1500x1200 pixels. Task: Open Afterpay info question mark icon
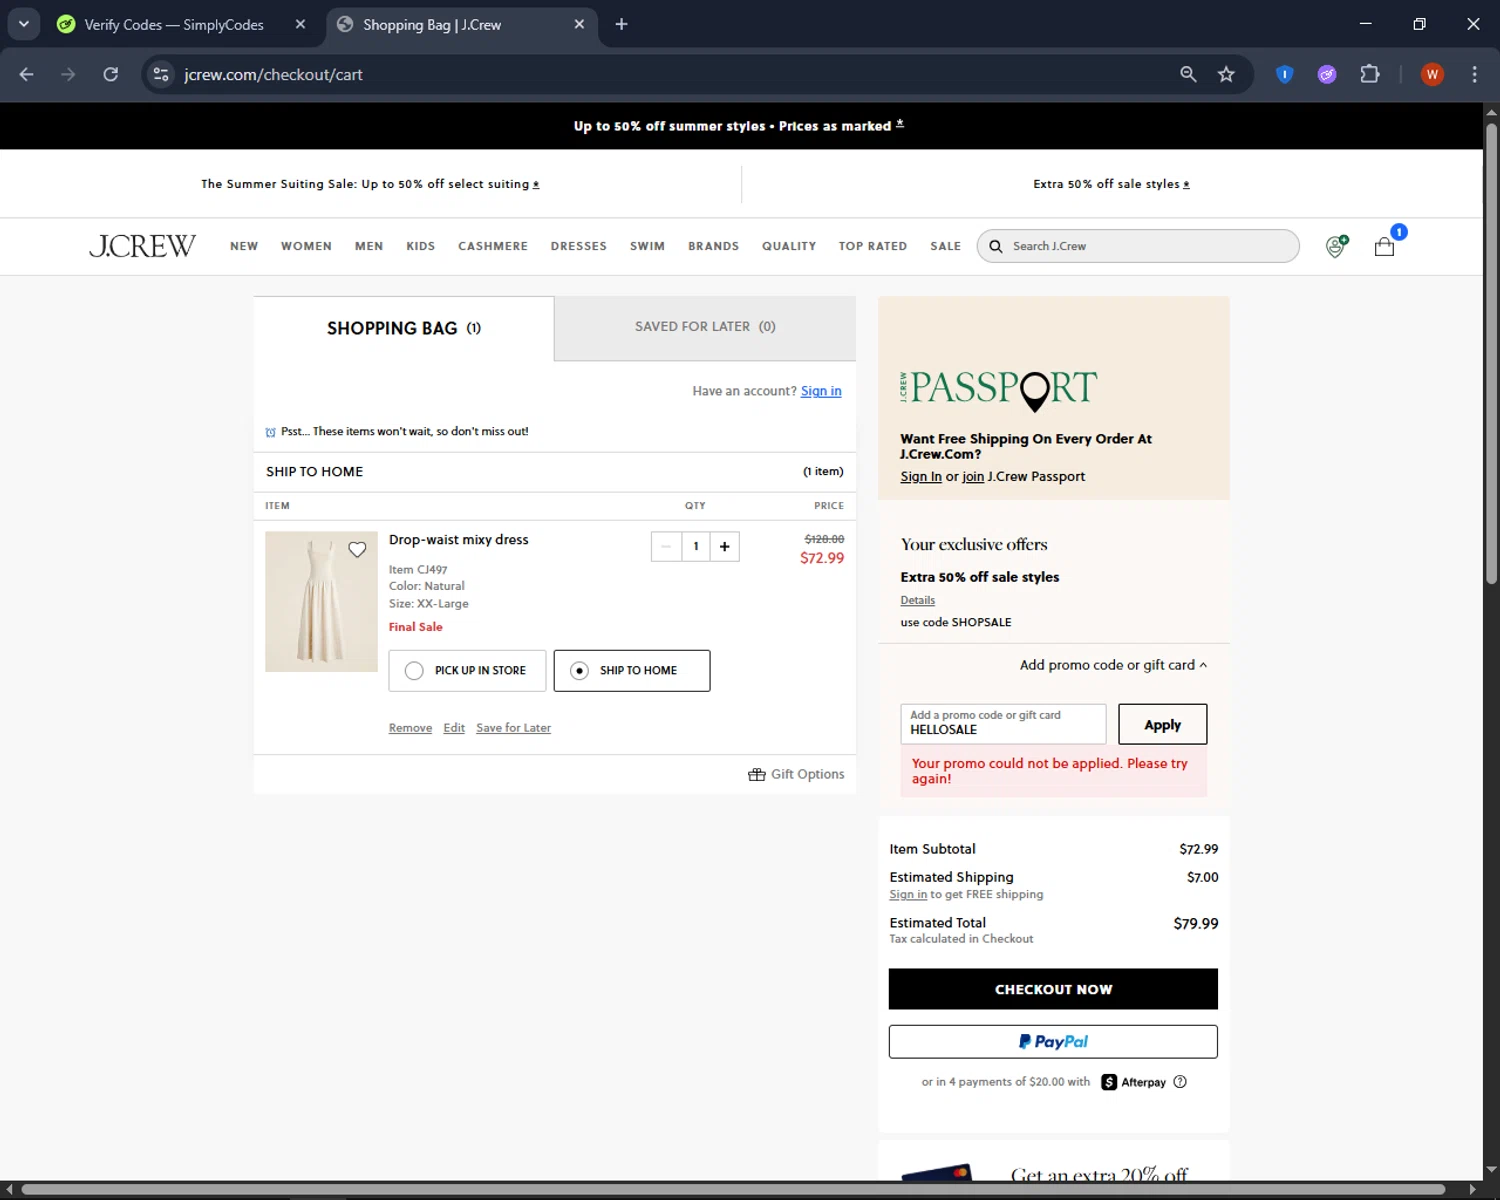tap(1180, 1082)
